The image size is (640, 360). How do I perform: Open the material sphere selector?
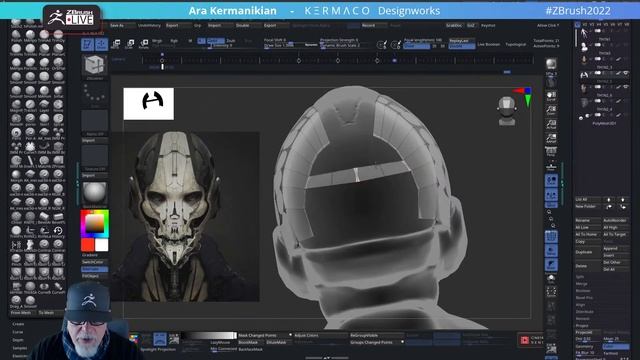click(x=95, y=192)
